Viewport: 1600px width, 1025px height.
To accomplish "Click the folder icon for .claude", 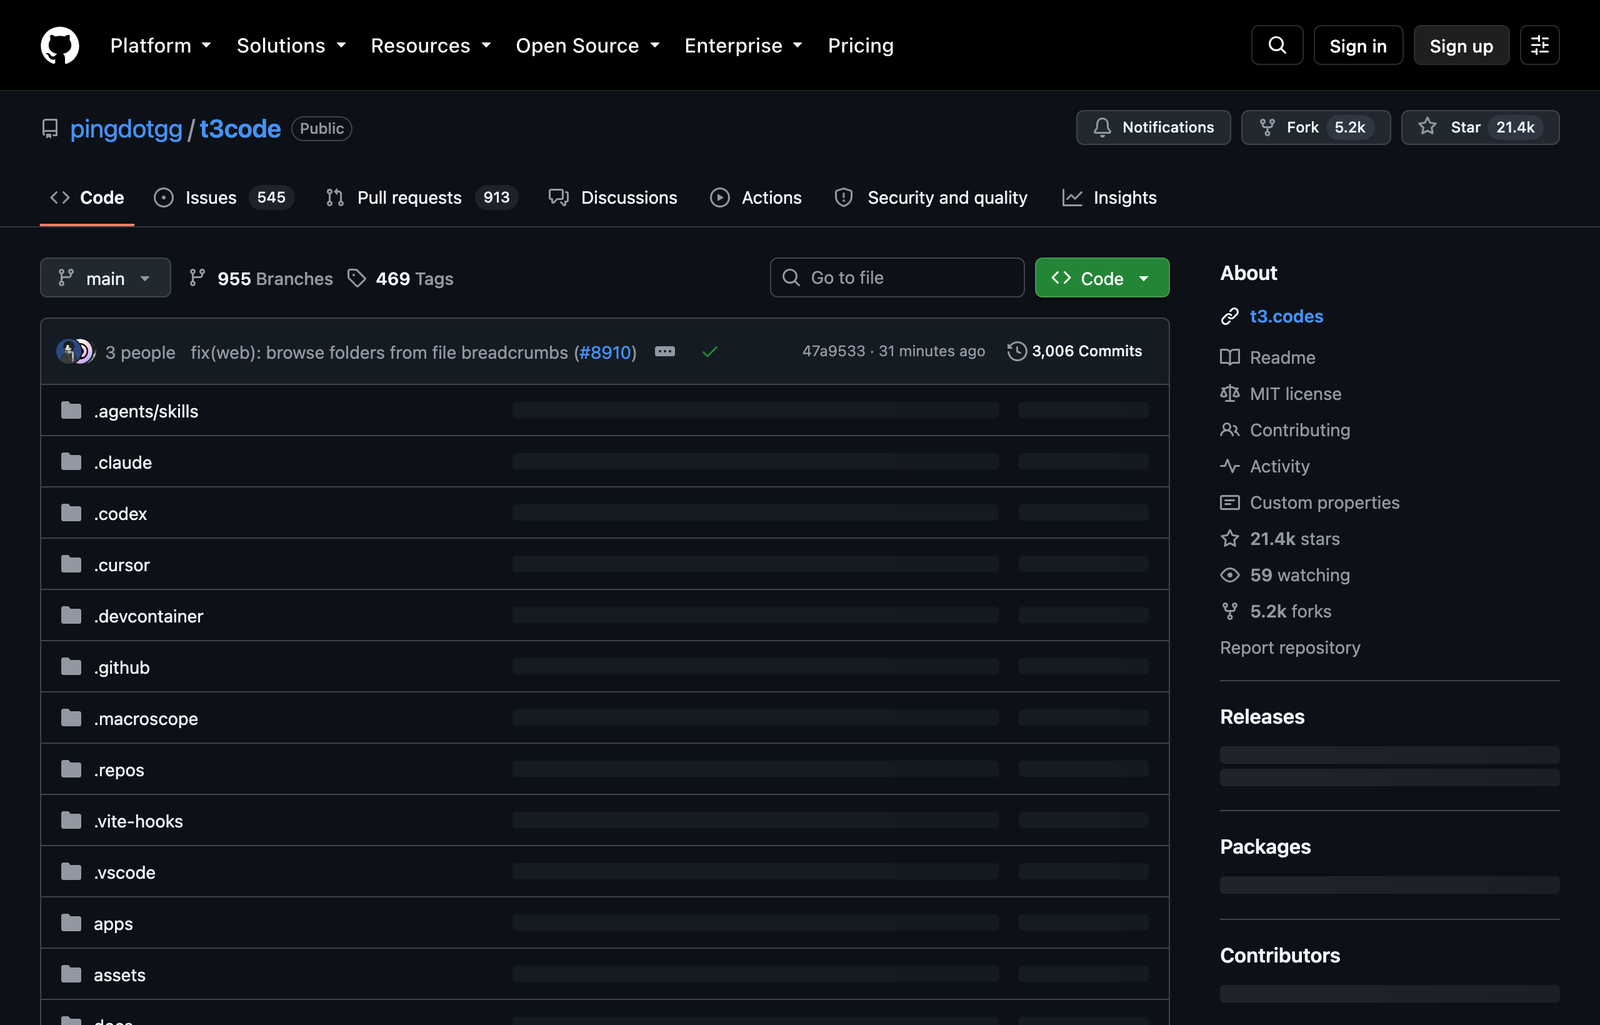I will tap(71, 462).
